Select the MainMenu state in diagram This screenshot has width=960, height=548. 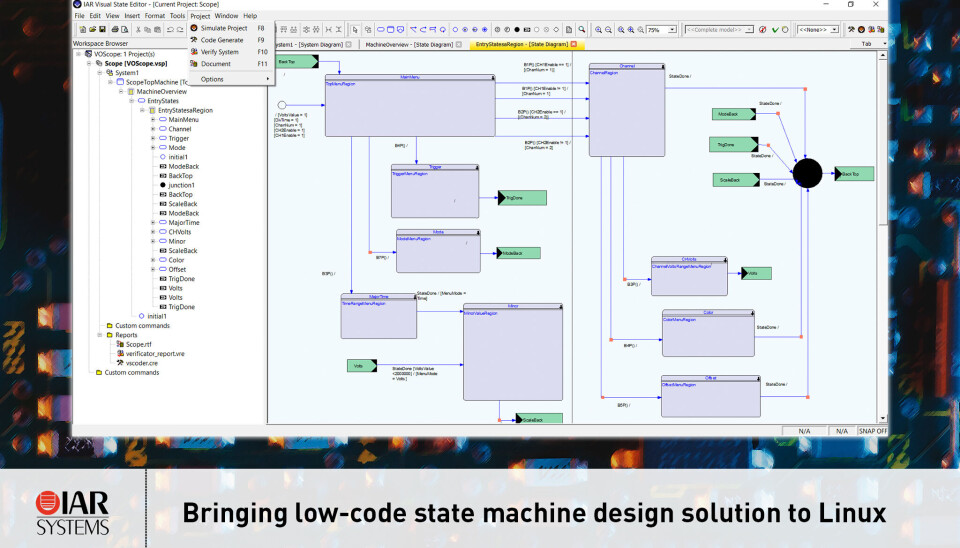point(410,105)
